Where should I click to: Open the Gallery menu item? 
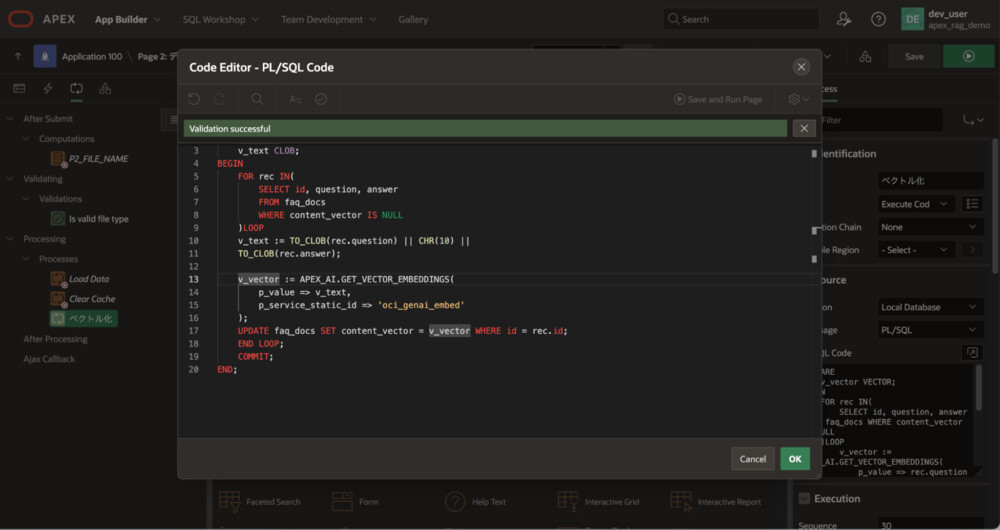413,19
